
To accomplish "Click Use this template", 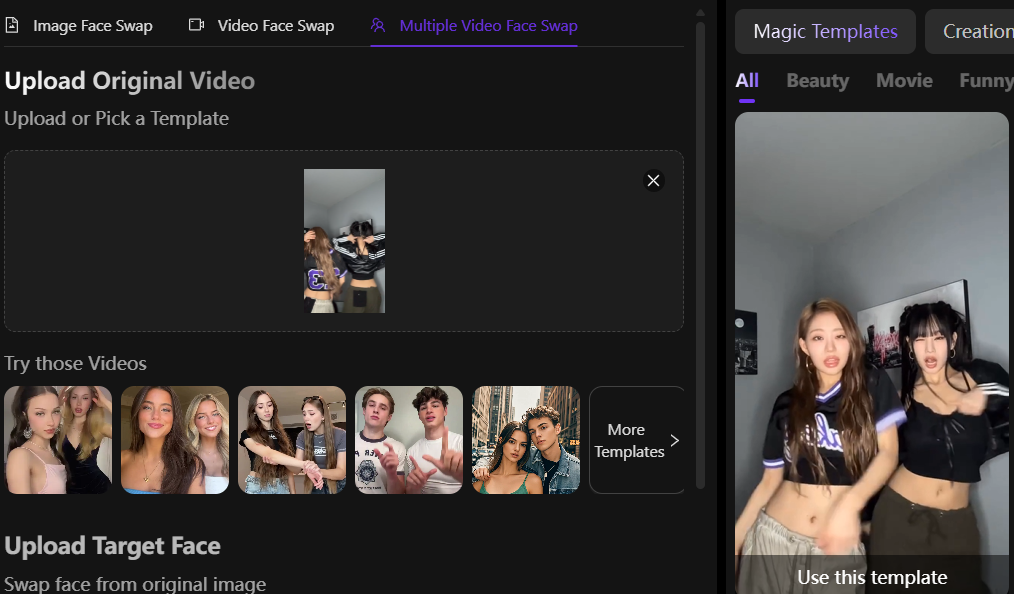I will point(871,577).
